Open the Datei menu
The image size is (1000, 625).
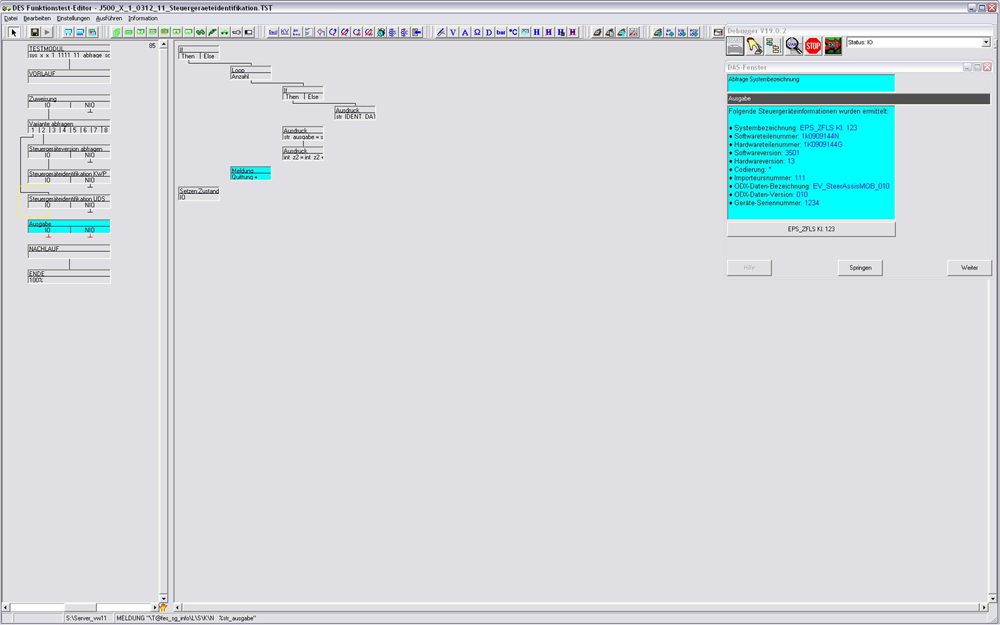coord(11,18)
